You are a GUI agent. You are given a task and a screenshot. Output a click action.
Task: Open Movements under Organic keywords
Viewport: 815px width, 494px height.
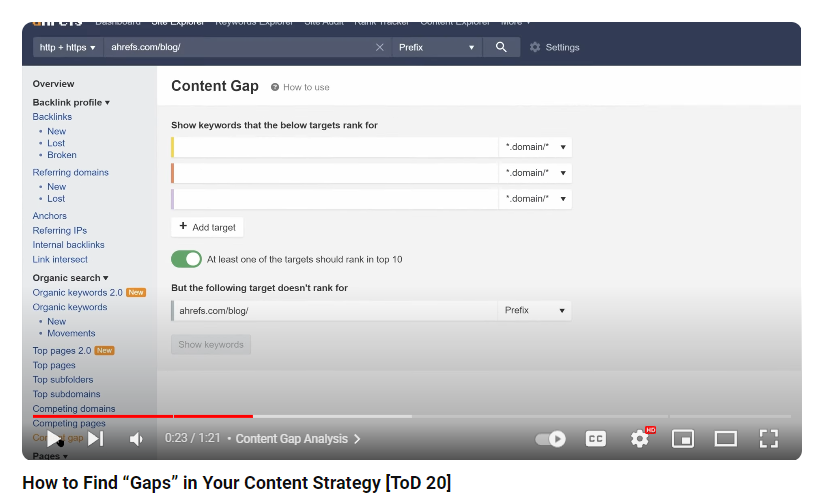pos(71,333)
